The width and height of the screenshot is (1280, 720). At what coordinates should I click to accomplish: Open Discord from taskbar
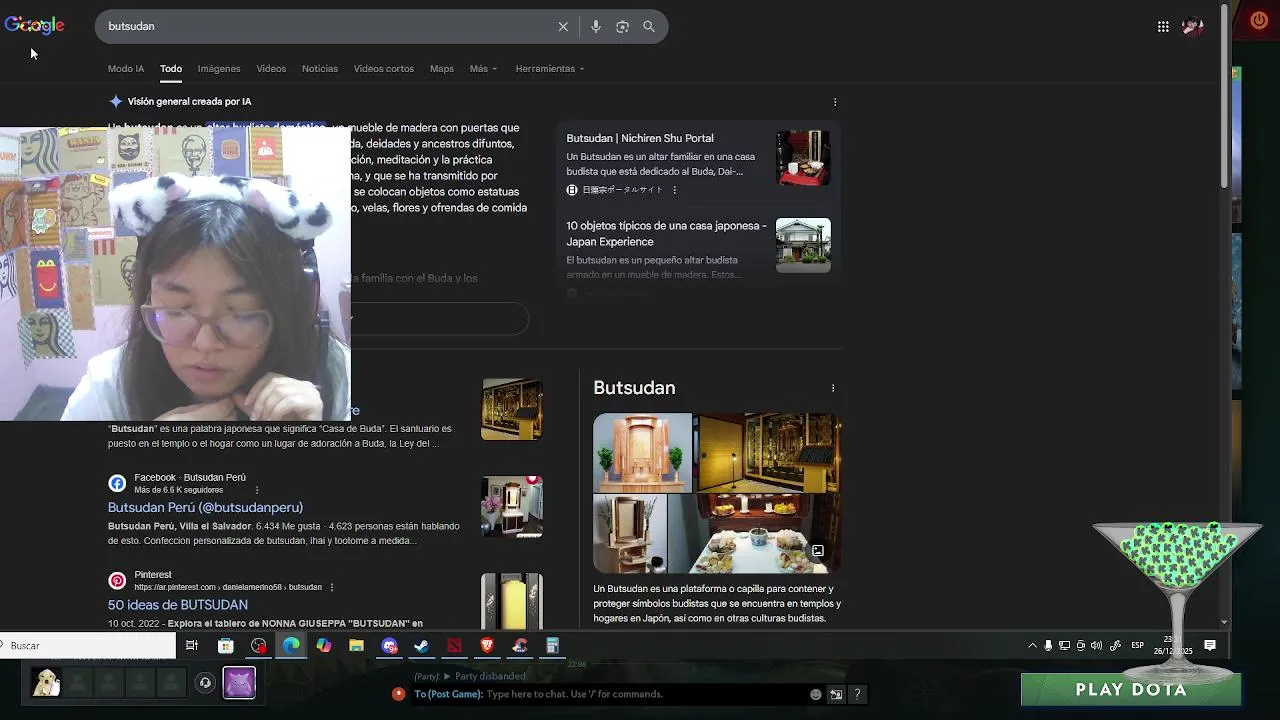tap(390, 646)
